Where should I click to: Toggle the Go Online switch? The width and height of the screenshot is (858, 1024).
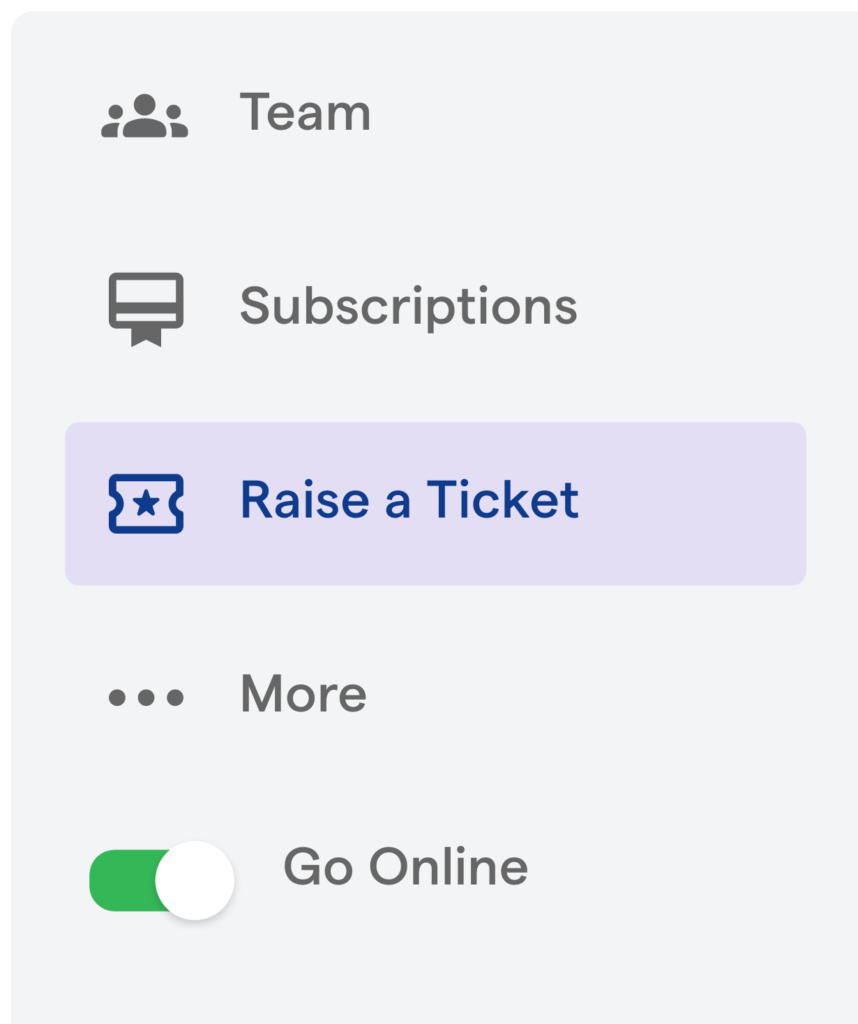[162, 881]
